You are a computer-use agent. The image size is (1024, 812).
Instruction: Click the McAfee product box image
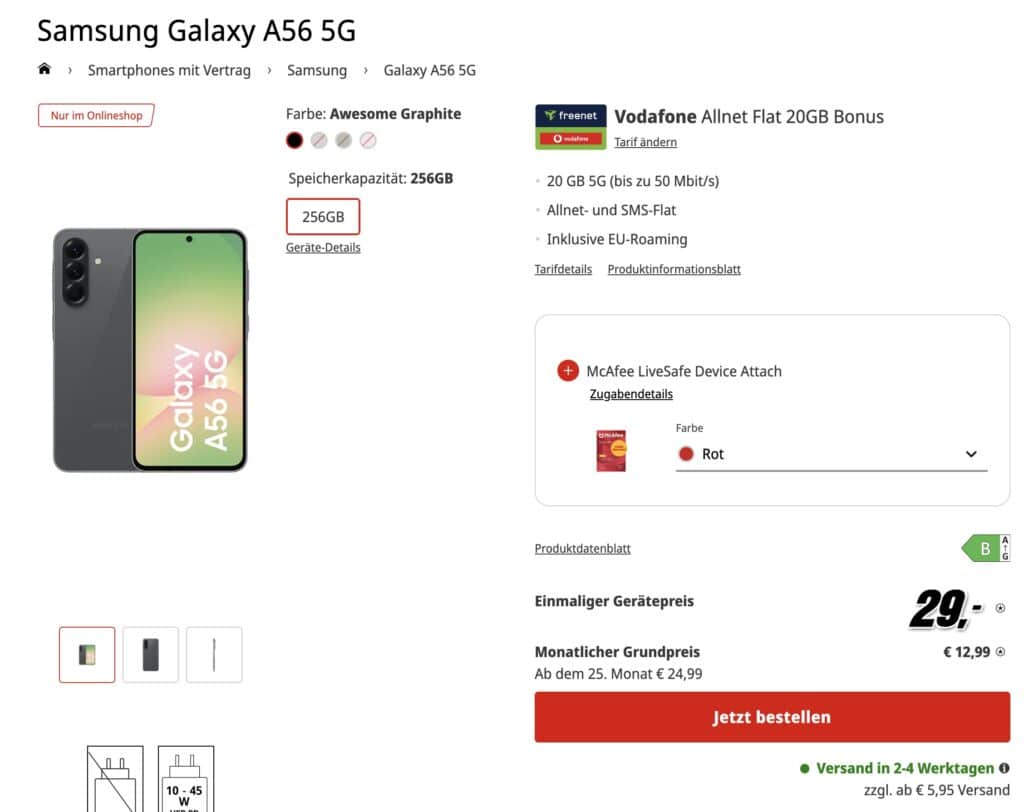[x=610, y=451]
